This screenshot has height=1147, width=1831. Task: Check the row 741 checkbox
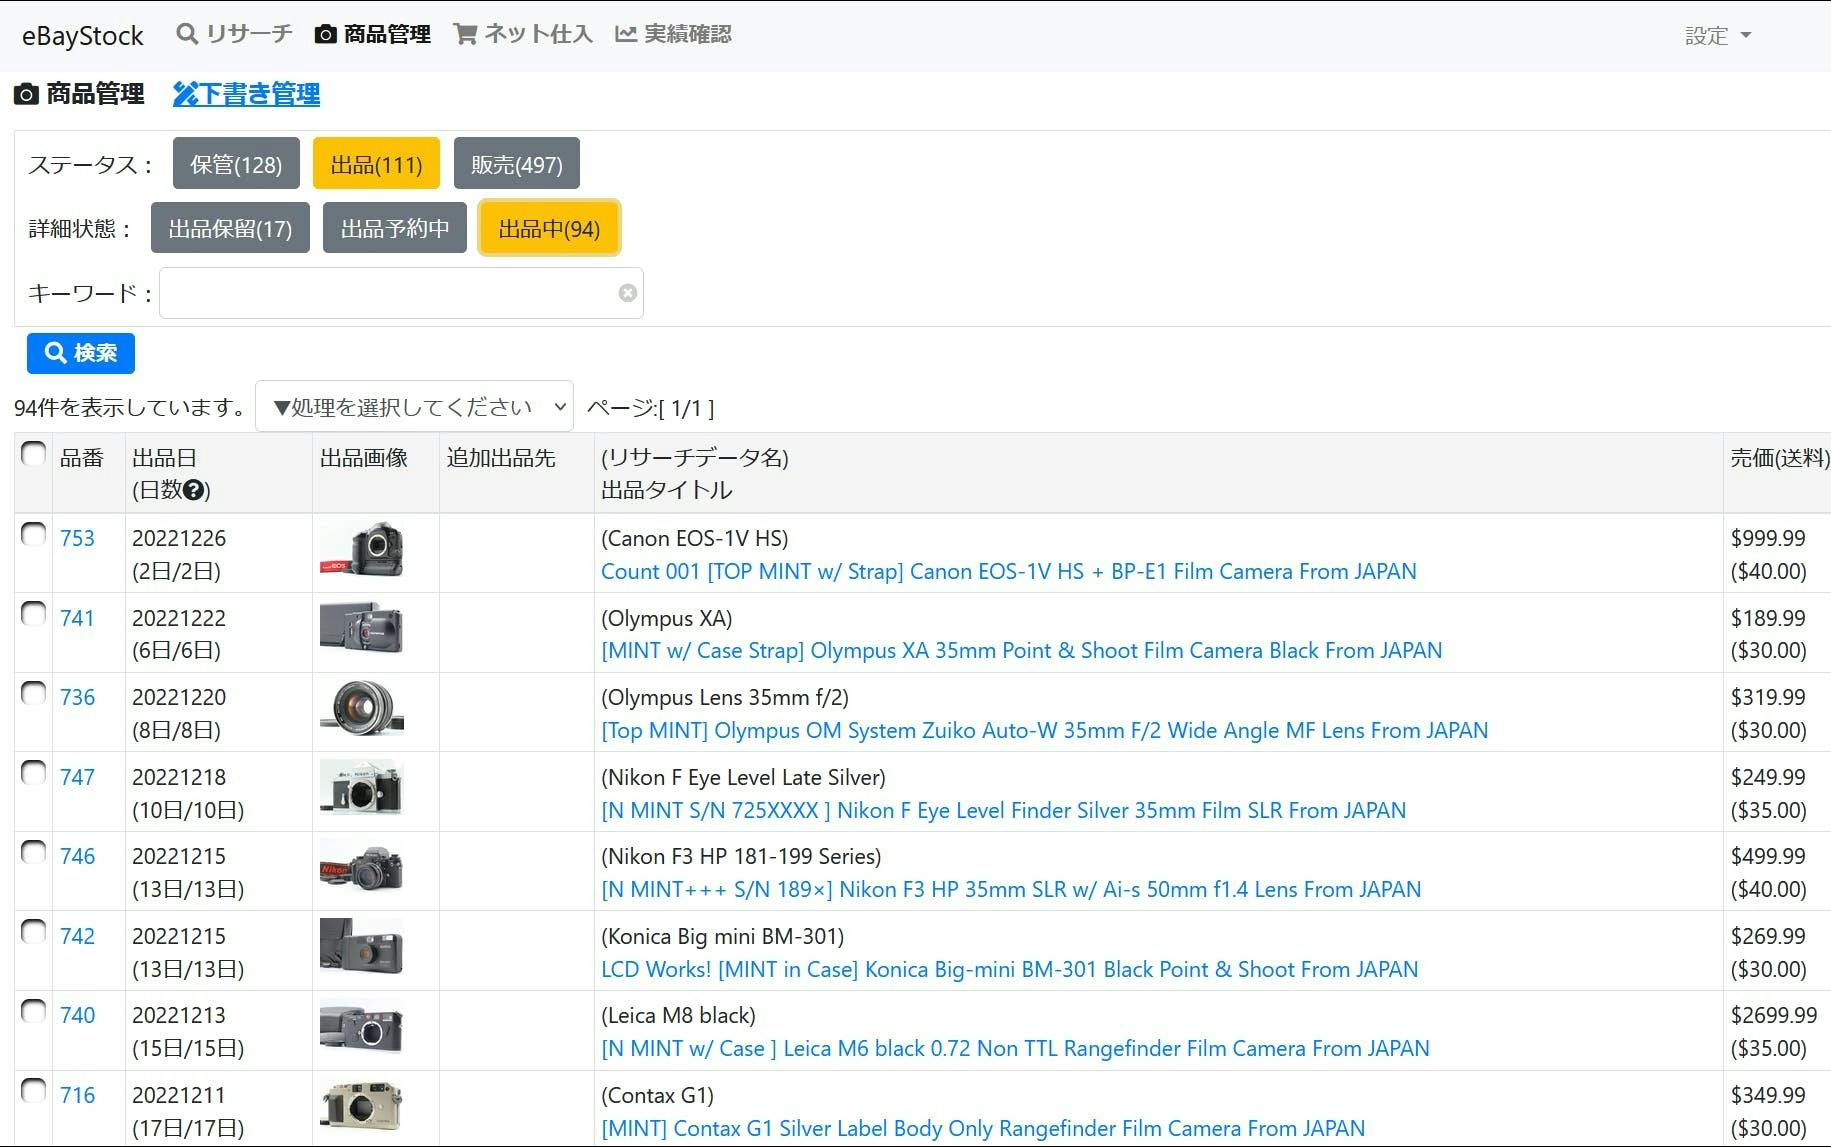tap(33, 614)
